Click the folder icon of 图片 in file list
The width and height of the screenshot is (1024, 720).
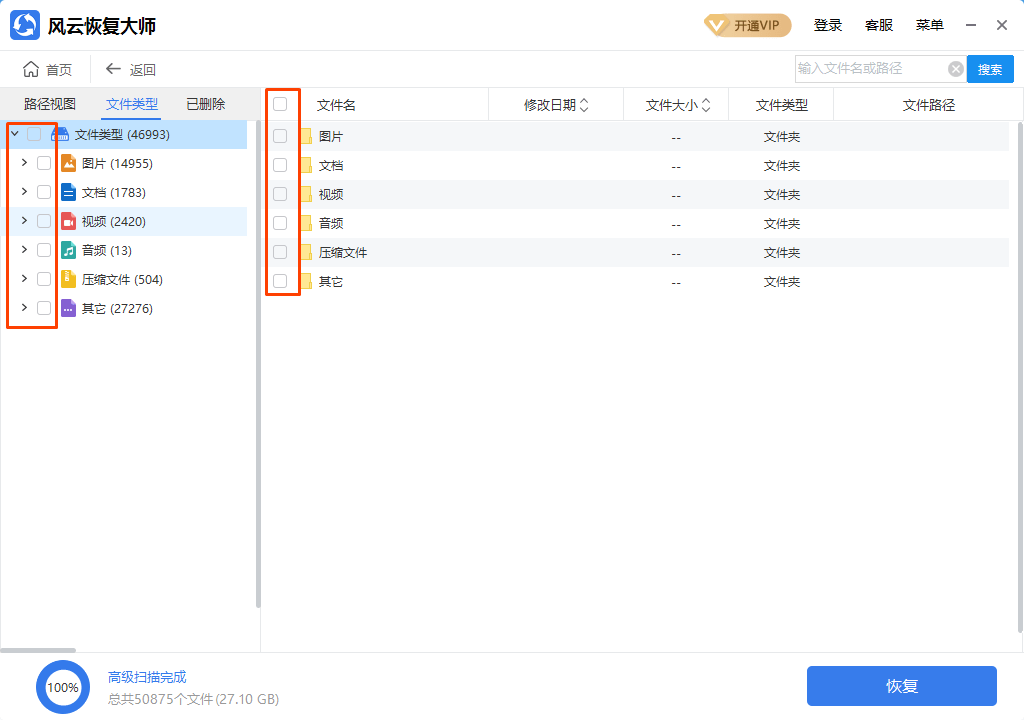point(306,137)
